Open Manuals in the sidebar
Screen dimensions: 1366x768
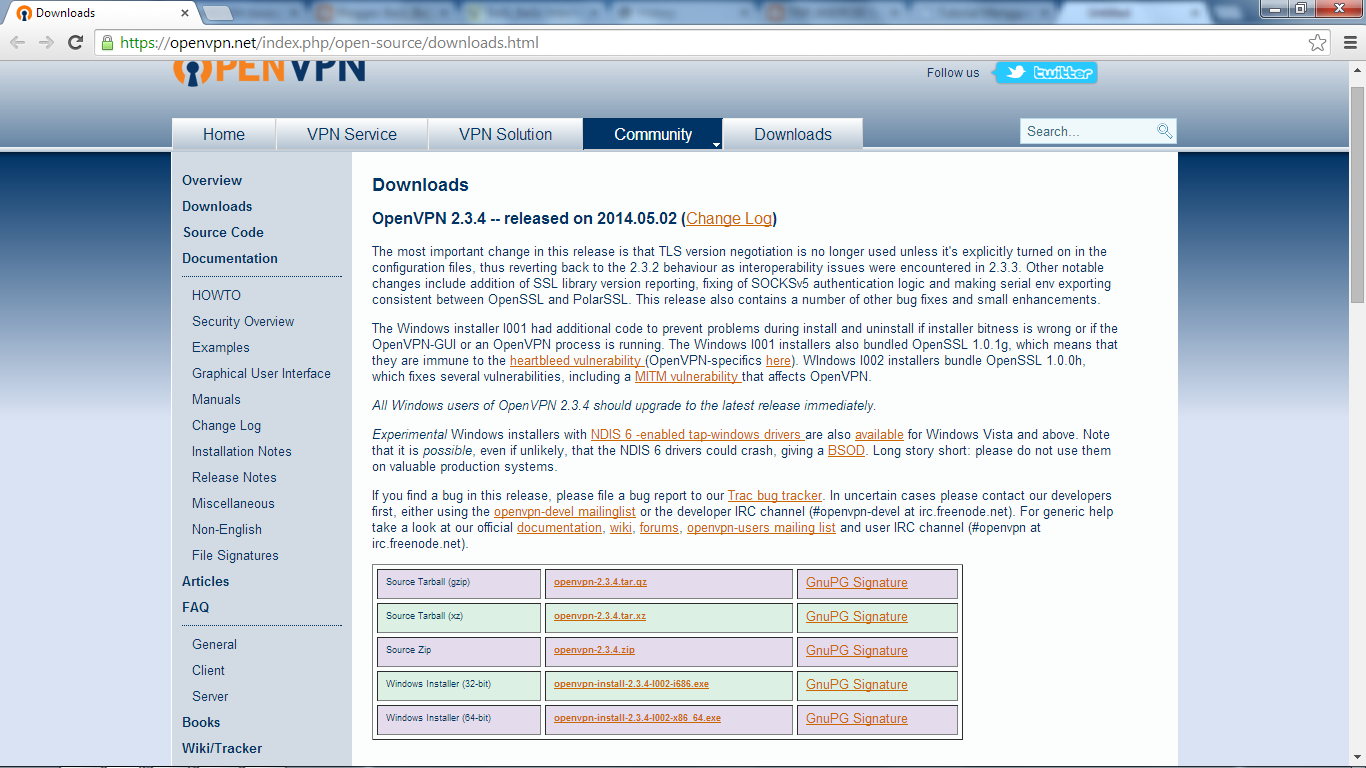click(x=216, y=399)
